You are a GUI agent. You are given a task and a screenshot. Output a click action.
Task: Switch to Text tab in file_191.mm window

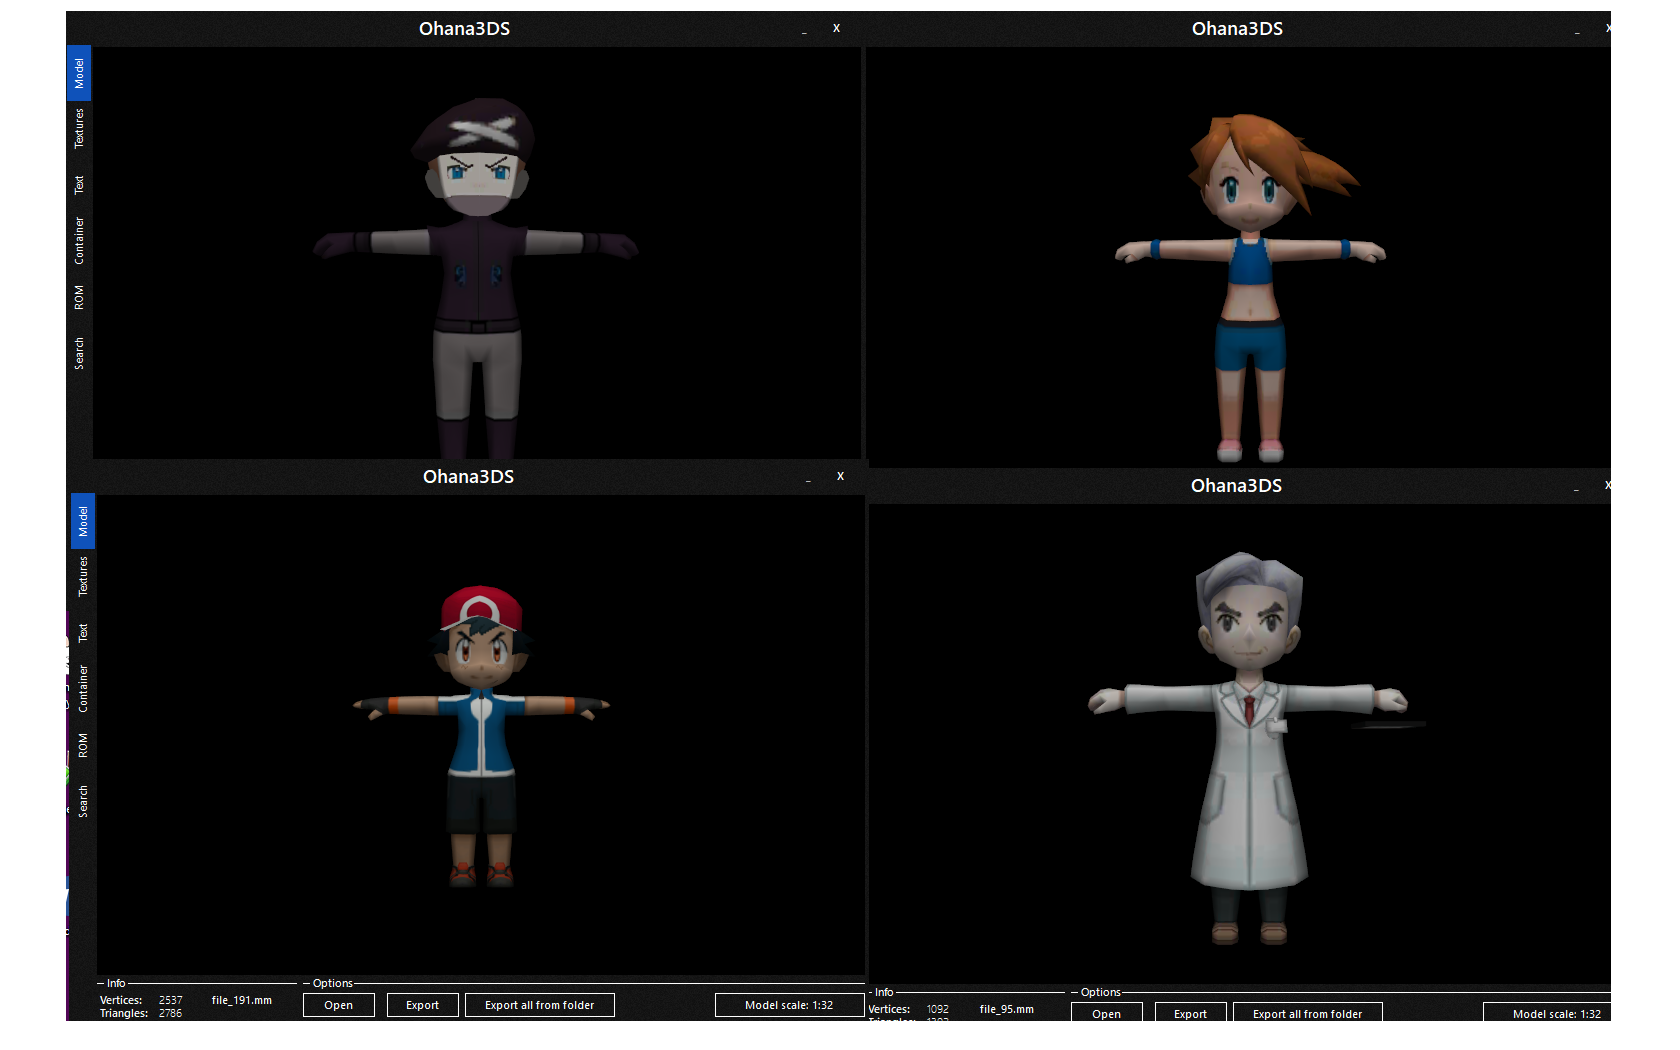[83, 633]
